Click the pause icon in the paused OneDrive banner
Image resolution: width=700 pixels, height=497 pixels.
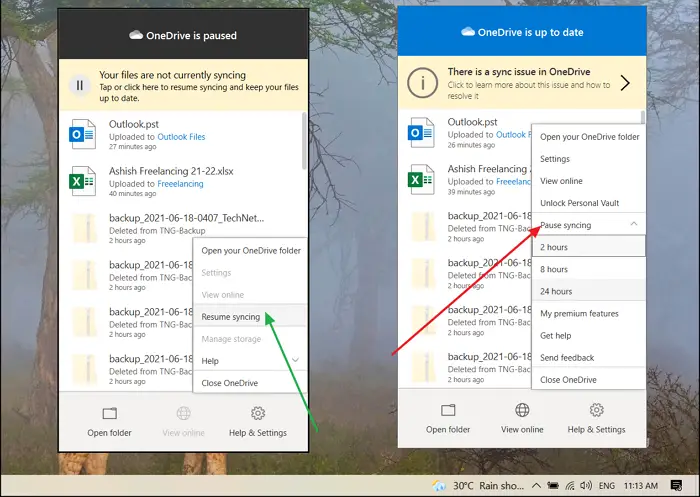tap(80, 85)
